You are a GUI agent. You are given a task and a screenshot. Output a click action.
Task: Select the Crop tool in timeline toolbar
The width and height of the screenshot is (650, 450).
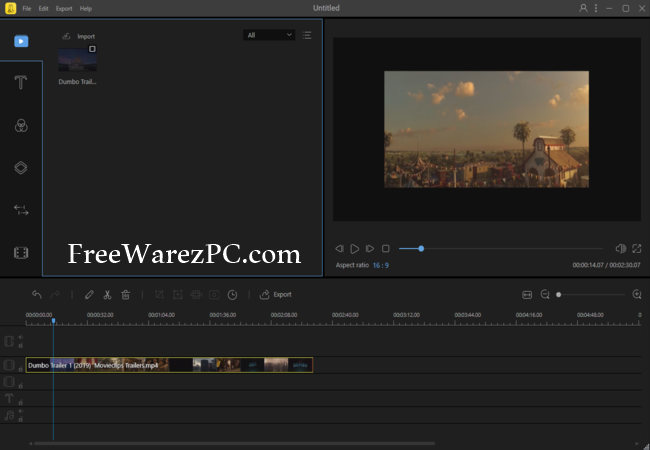tap(159, 295)
